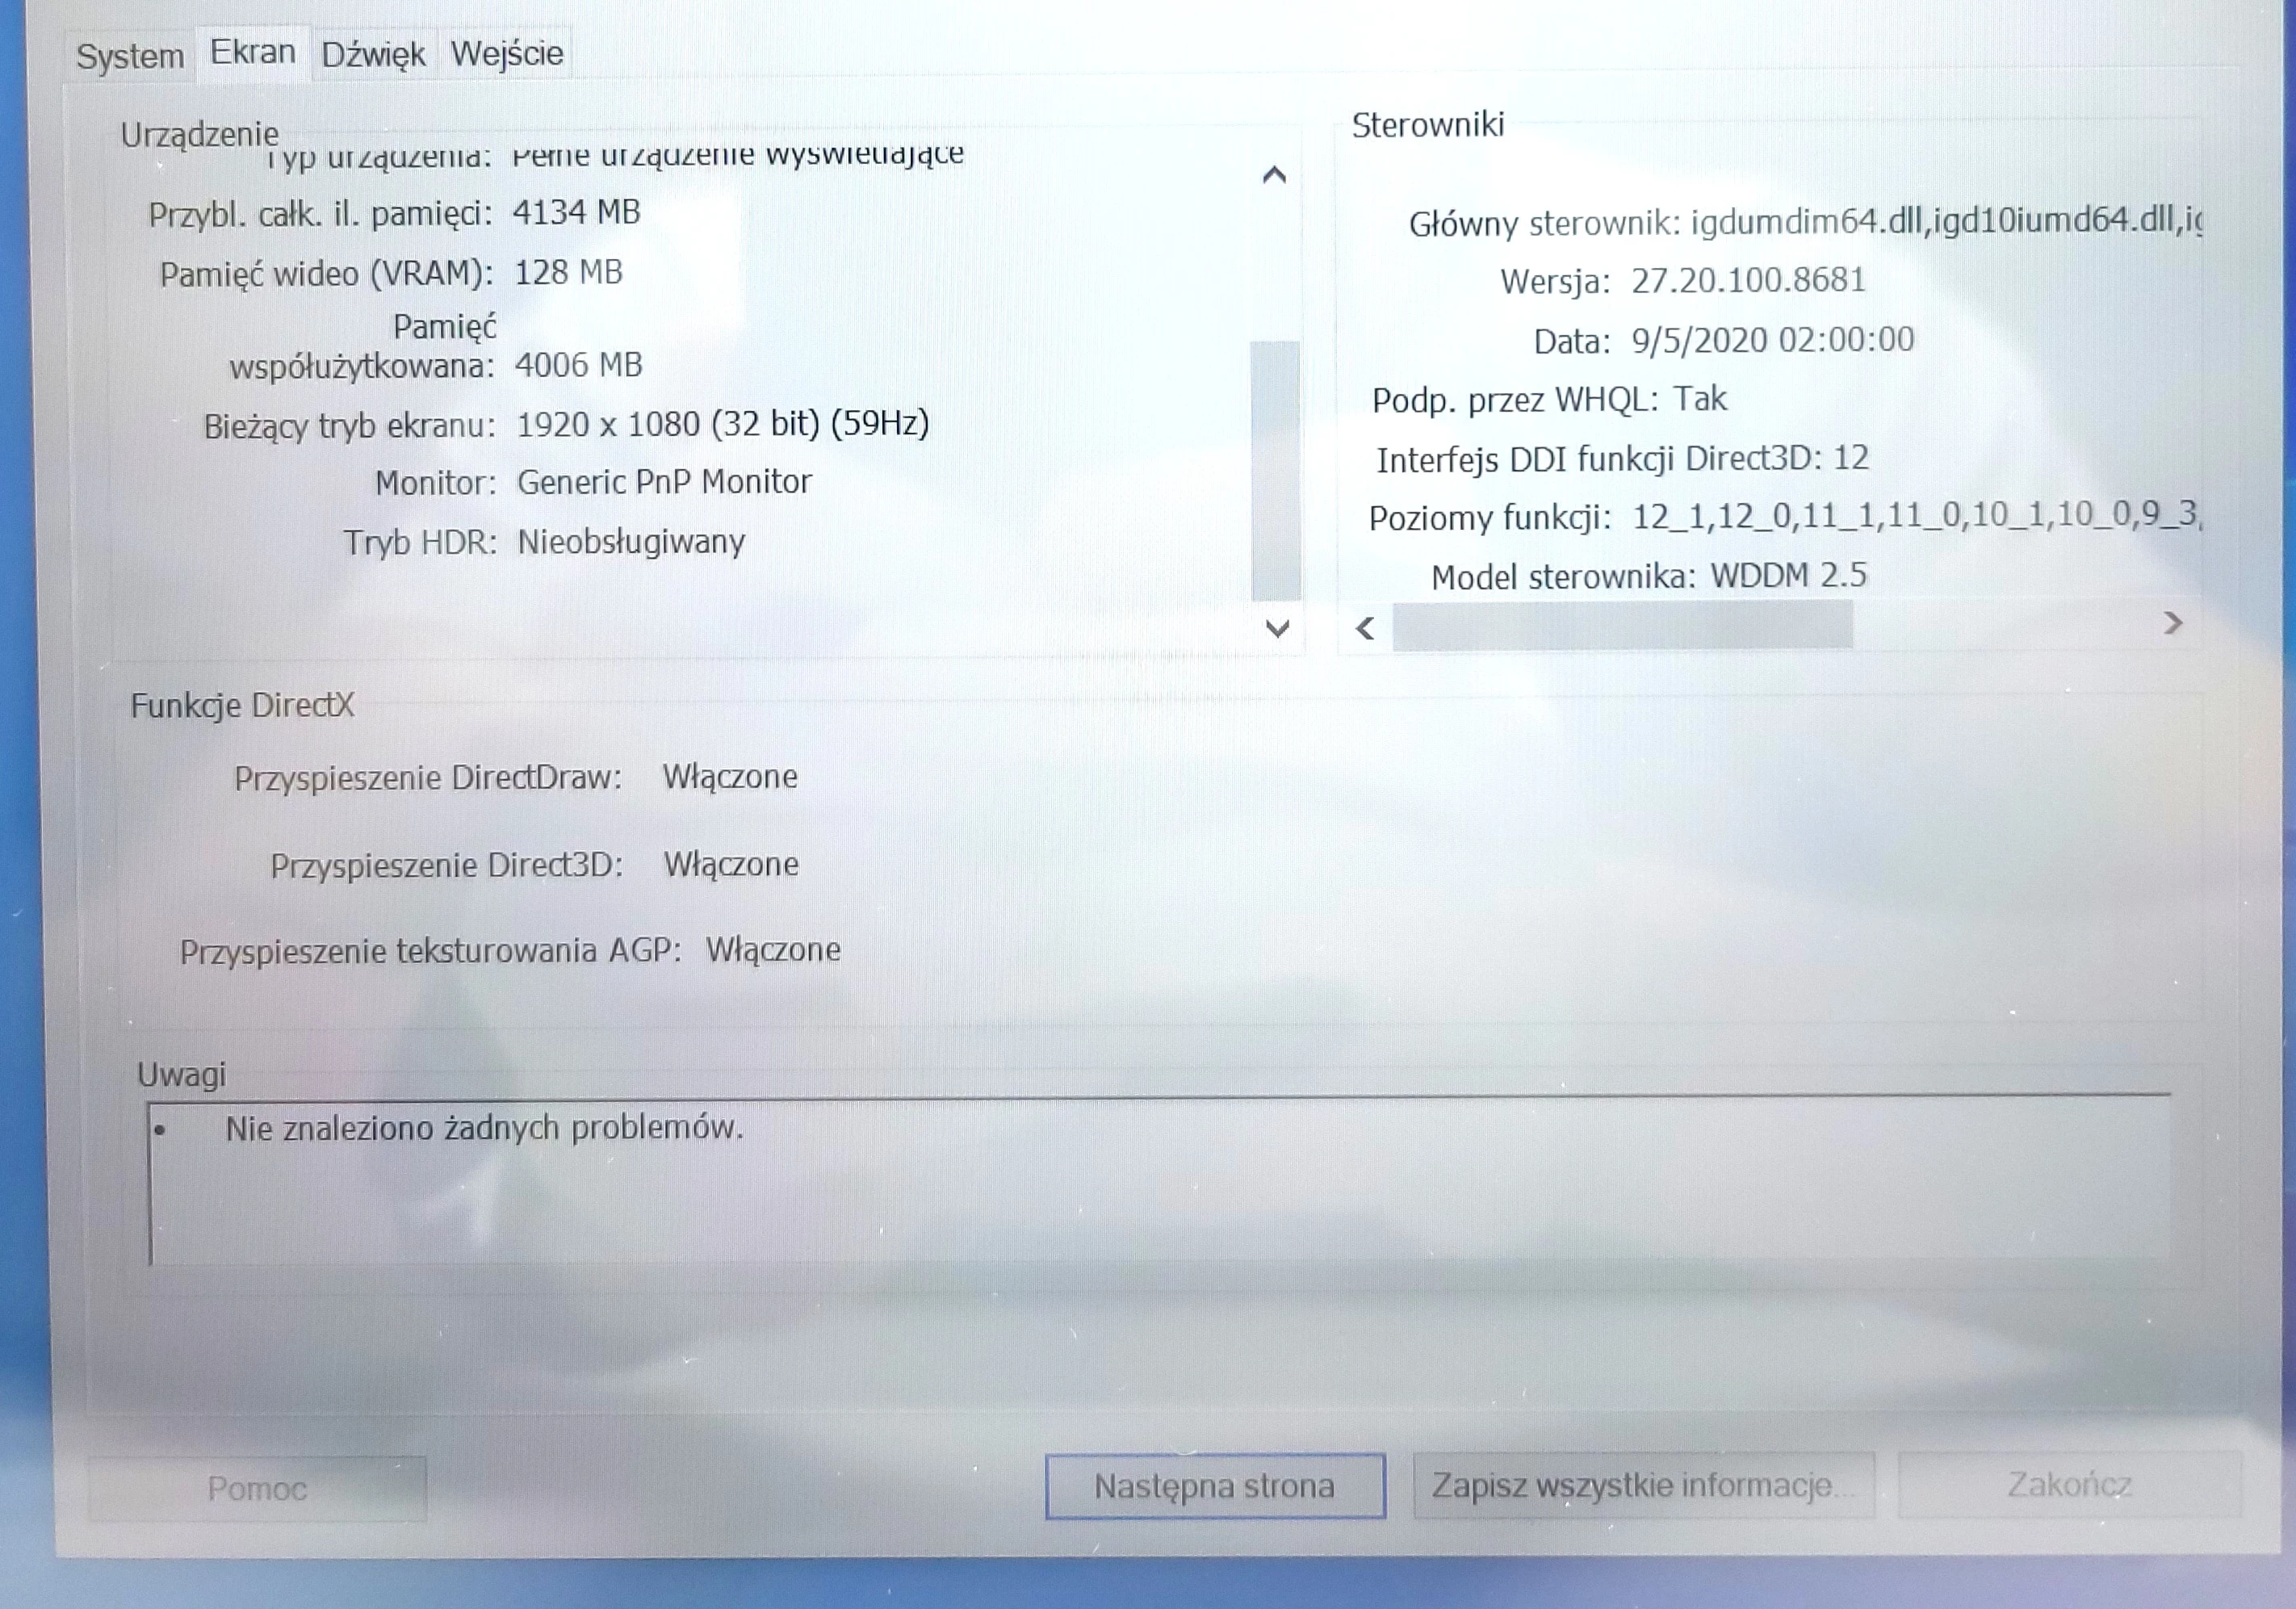The image size is (2296, 1609).
Task: Select AGP texture acceleration Włączone value
Action: [x=773, y=950]
